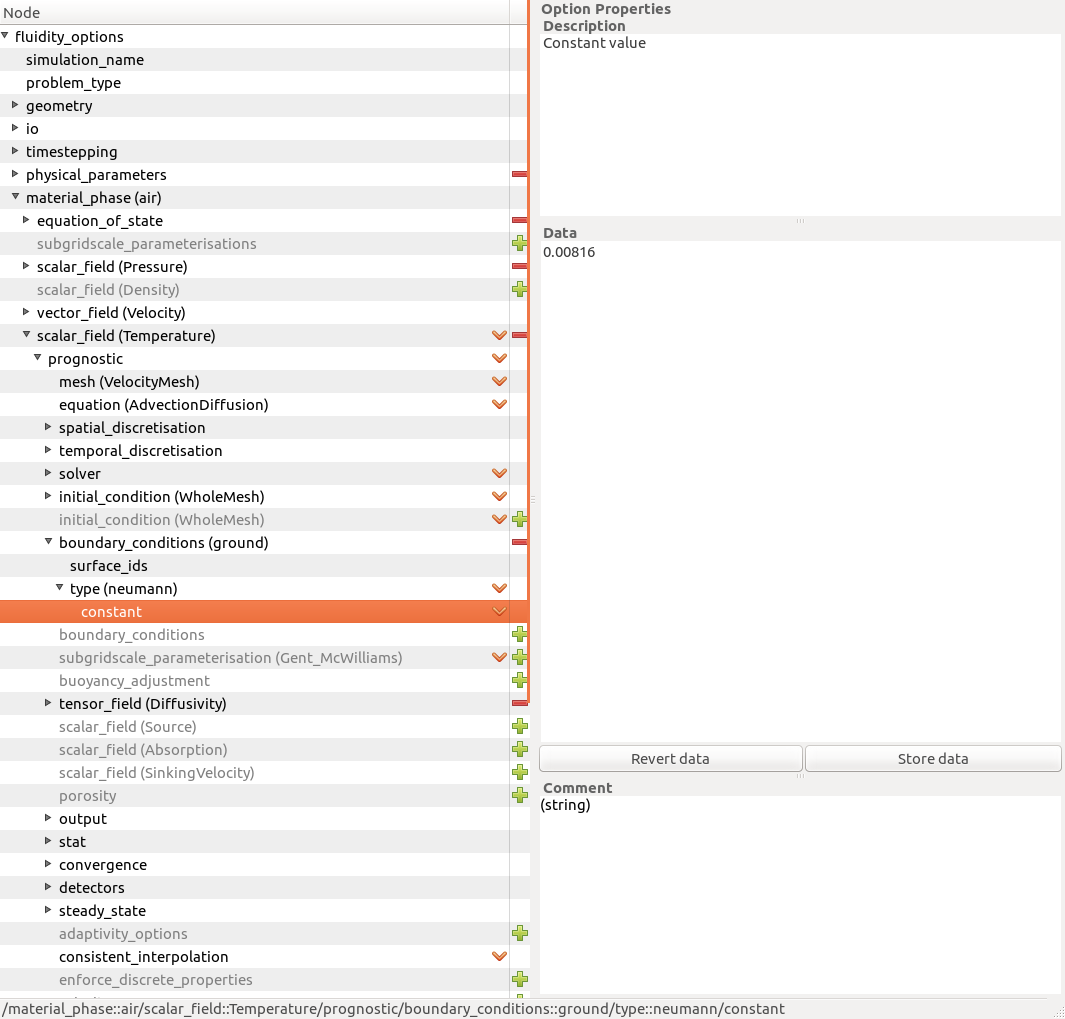
Task: Click the Store data button
Action: coord(933,759)
